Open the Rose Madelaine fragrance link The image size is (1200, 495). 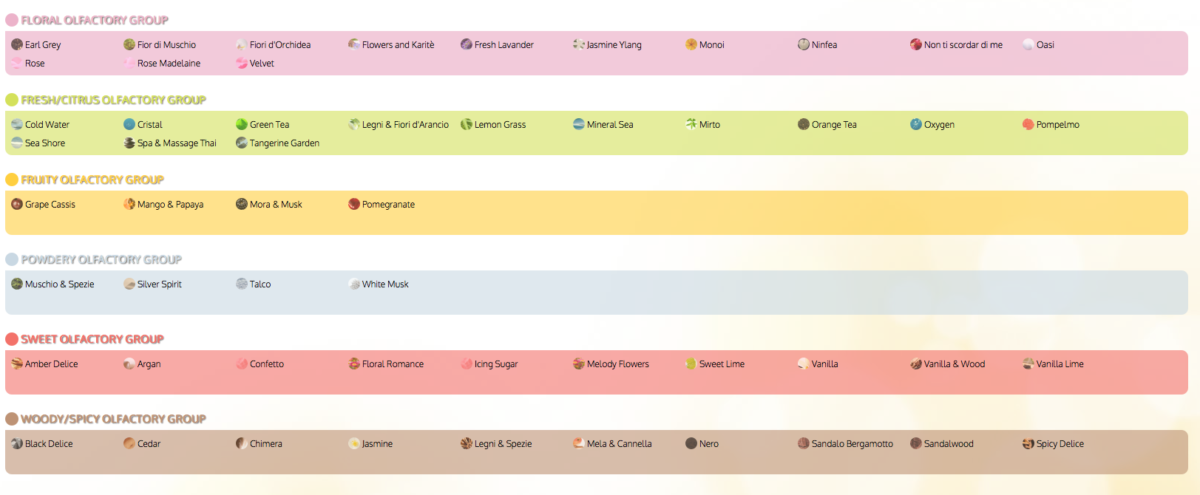point(168,64)
